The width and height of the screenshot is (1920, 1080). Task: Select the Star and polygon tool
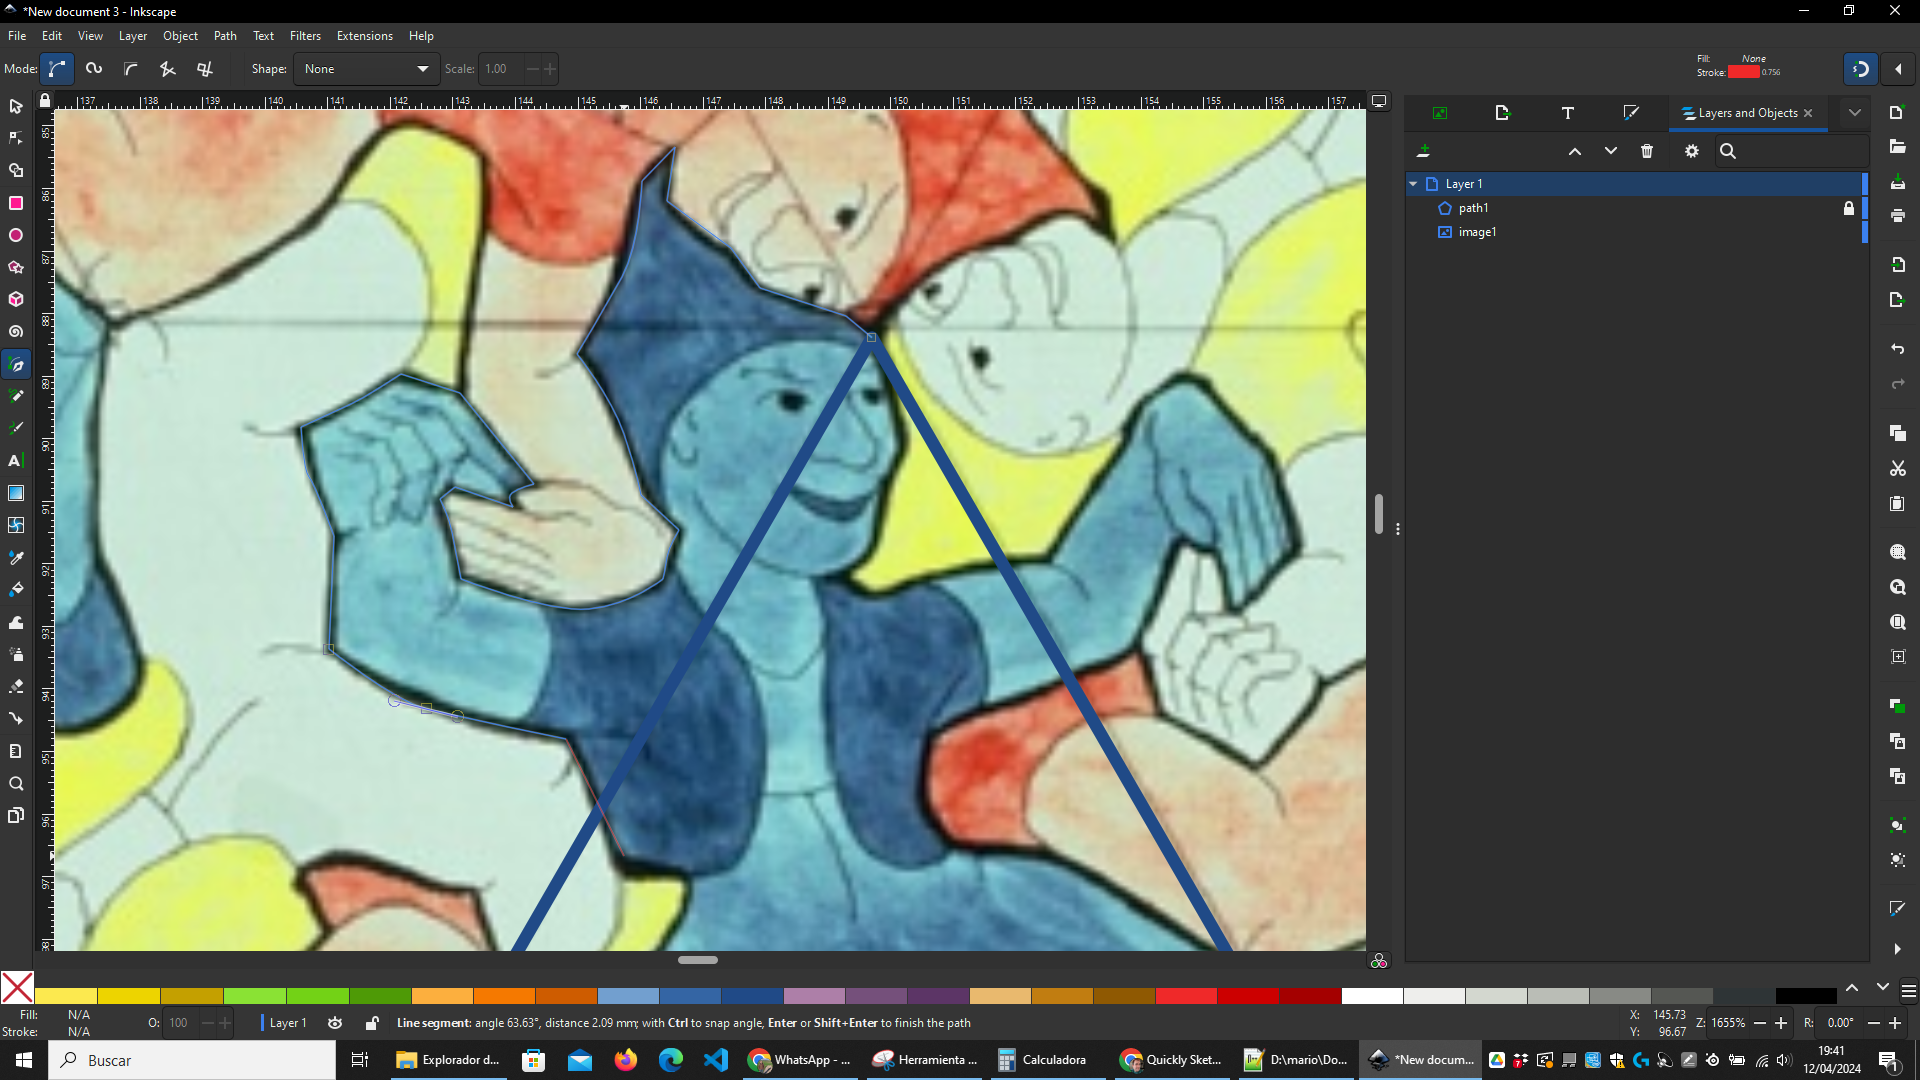click(x=16, y=267)
